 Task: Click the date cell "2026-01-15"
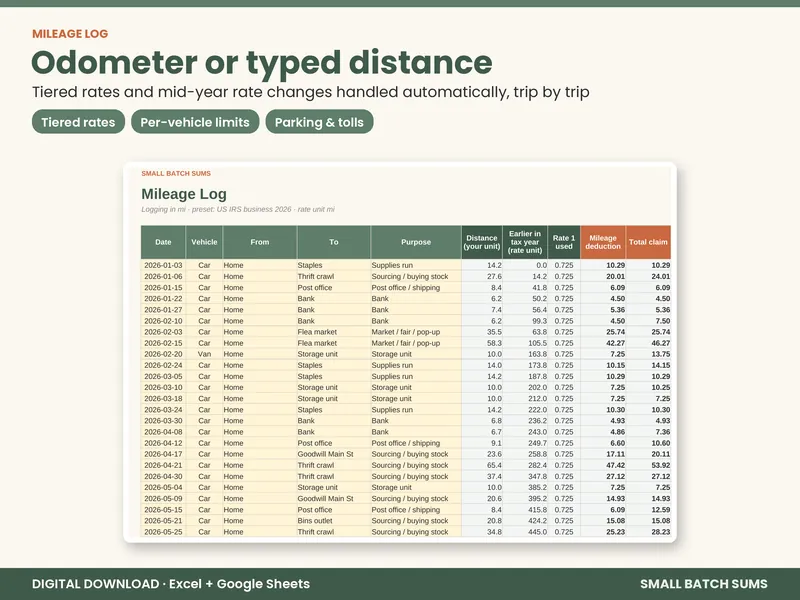click(163, 288)
